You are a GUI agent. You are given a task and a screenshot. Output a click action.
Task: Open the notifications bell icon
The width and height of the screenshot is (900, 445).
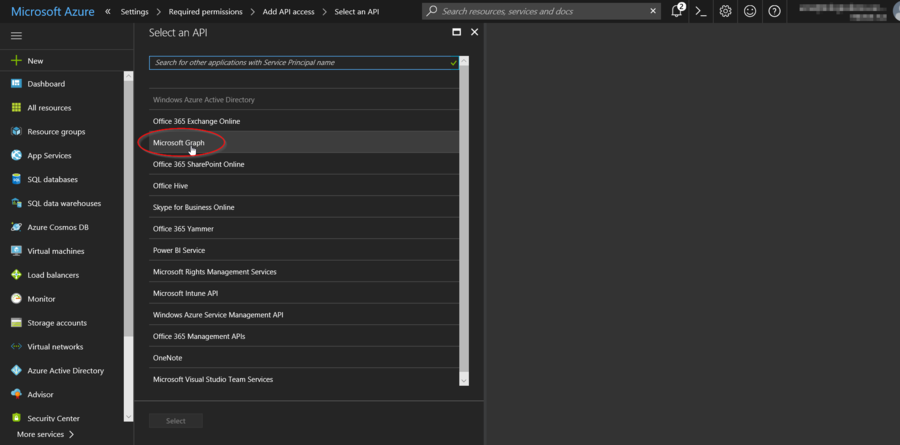(678, 11)
